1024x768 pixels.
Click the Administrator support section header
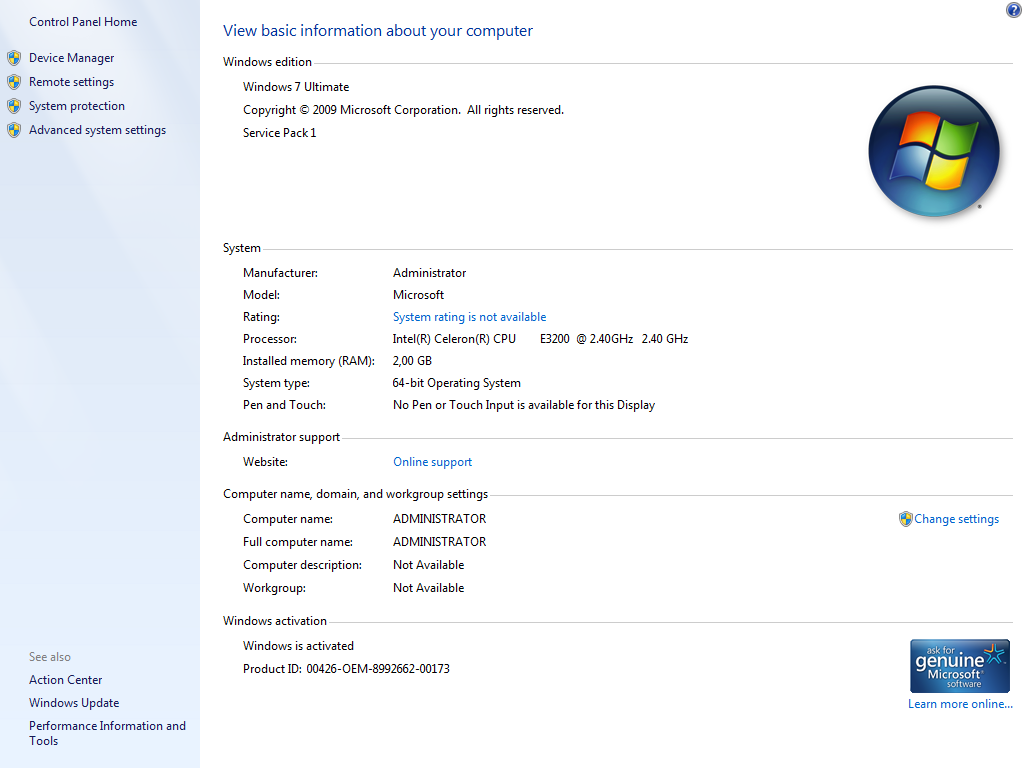point(281,437)
